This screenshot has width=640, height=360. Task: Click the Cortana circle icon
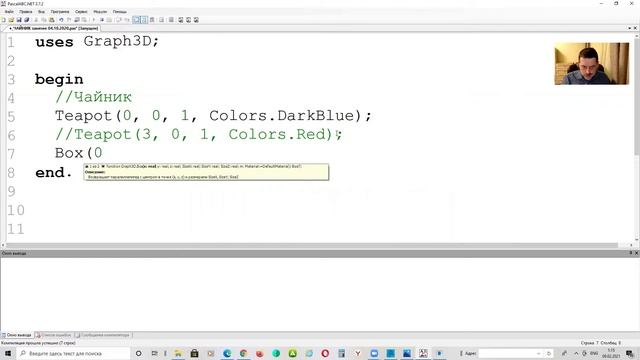(x=138, y=353)
